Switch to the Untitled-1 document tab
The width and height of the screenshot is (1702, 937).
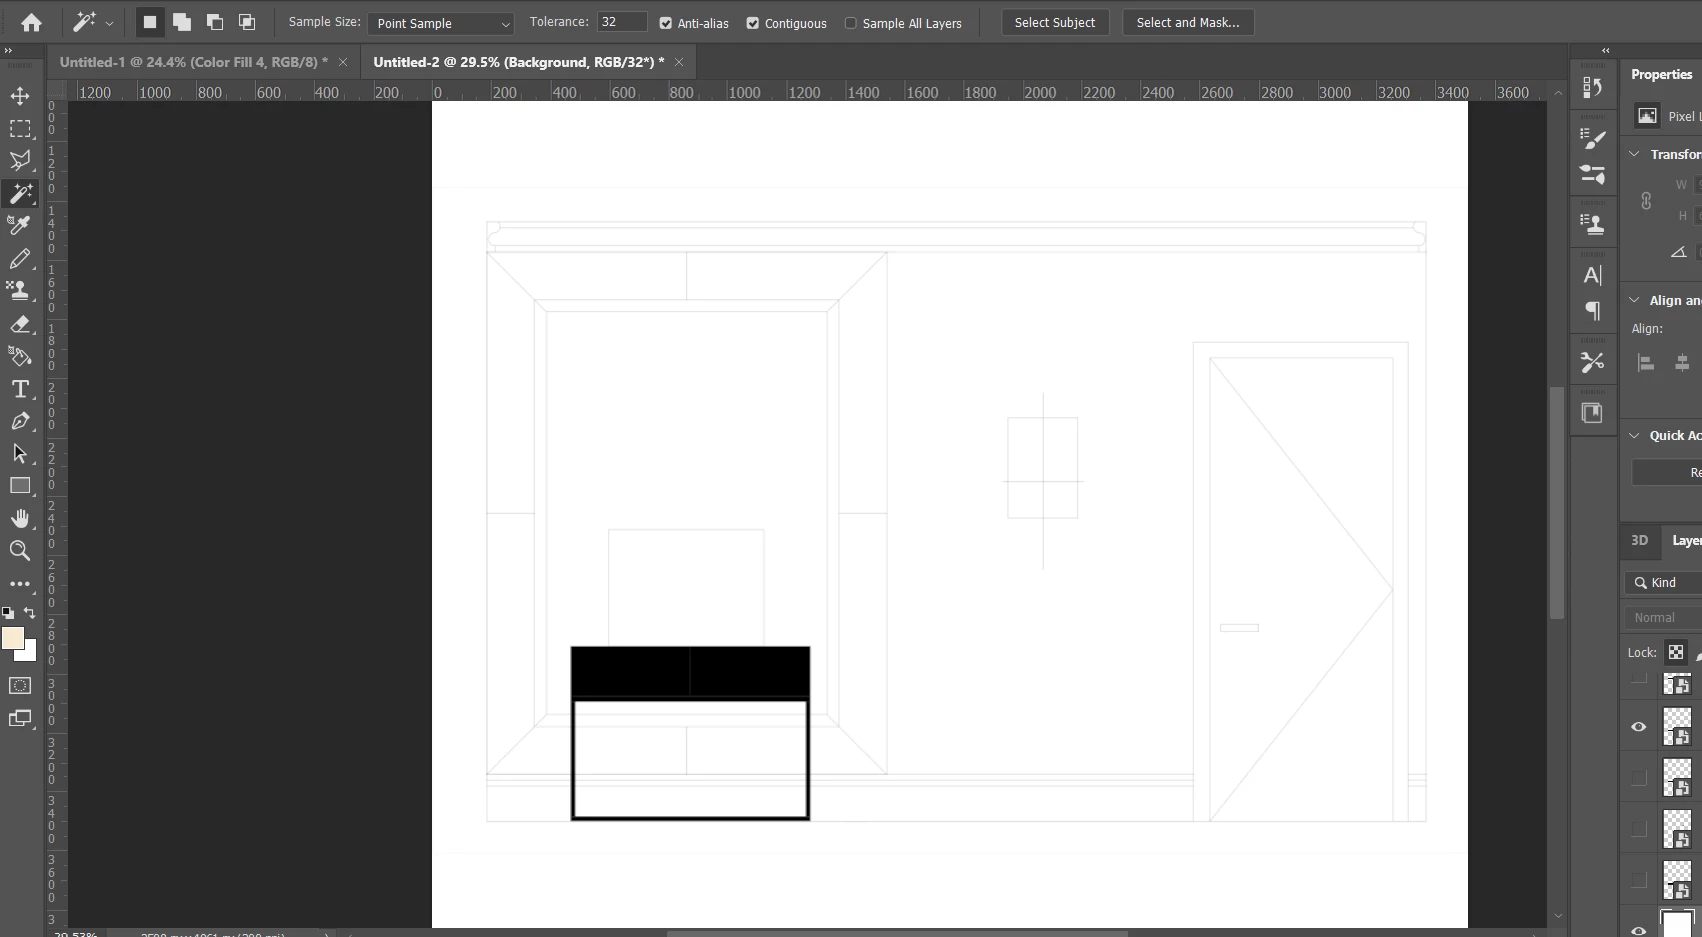pyautogui.click(x=193, y=62)
